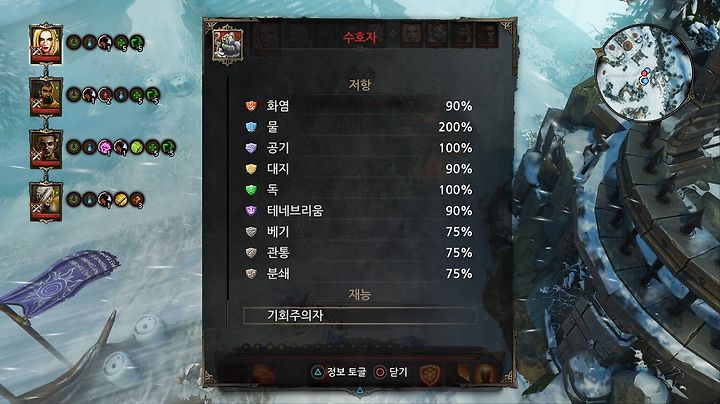
Task: Click the water resistance shield icon
Action: tap(251, 127)
